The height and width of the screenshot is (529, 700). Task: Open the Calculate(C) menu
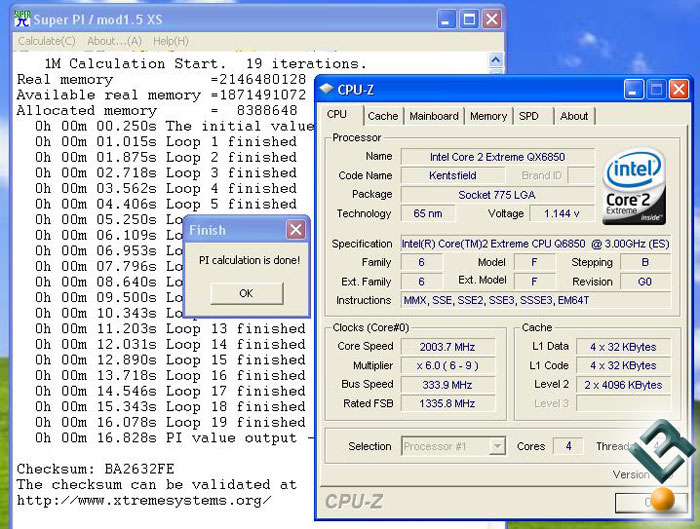[x=47, y=41]
